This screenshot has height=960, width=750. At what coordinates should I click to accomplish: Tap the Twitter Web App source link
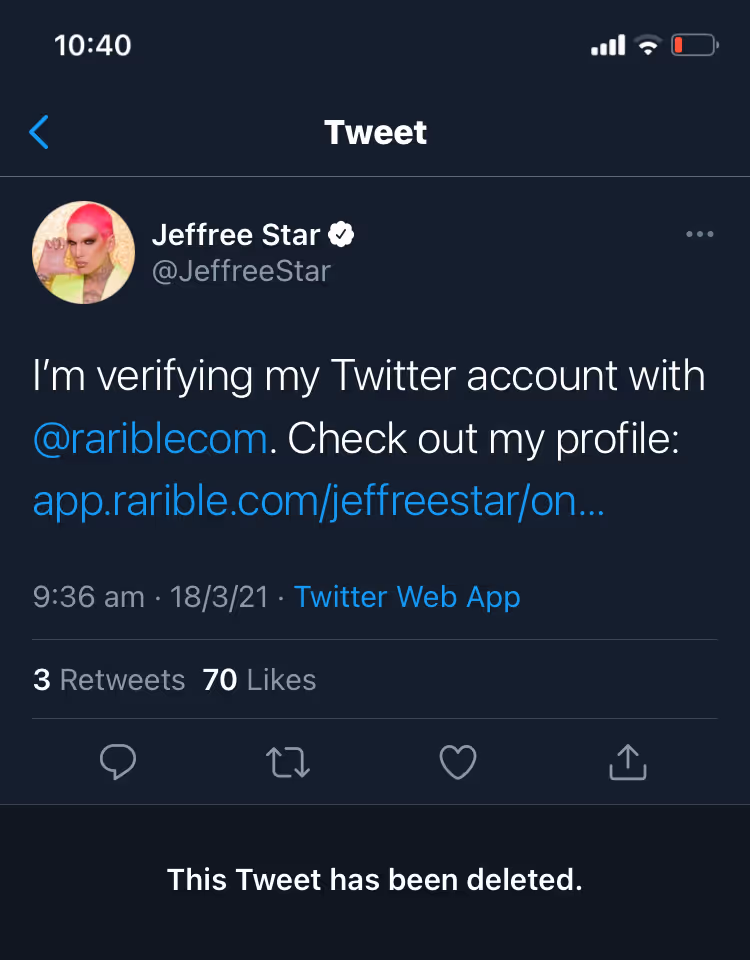coord(407,597)
